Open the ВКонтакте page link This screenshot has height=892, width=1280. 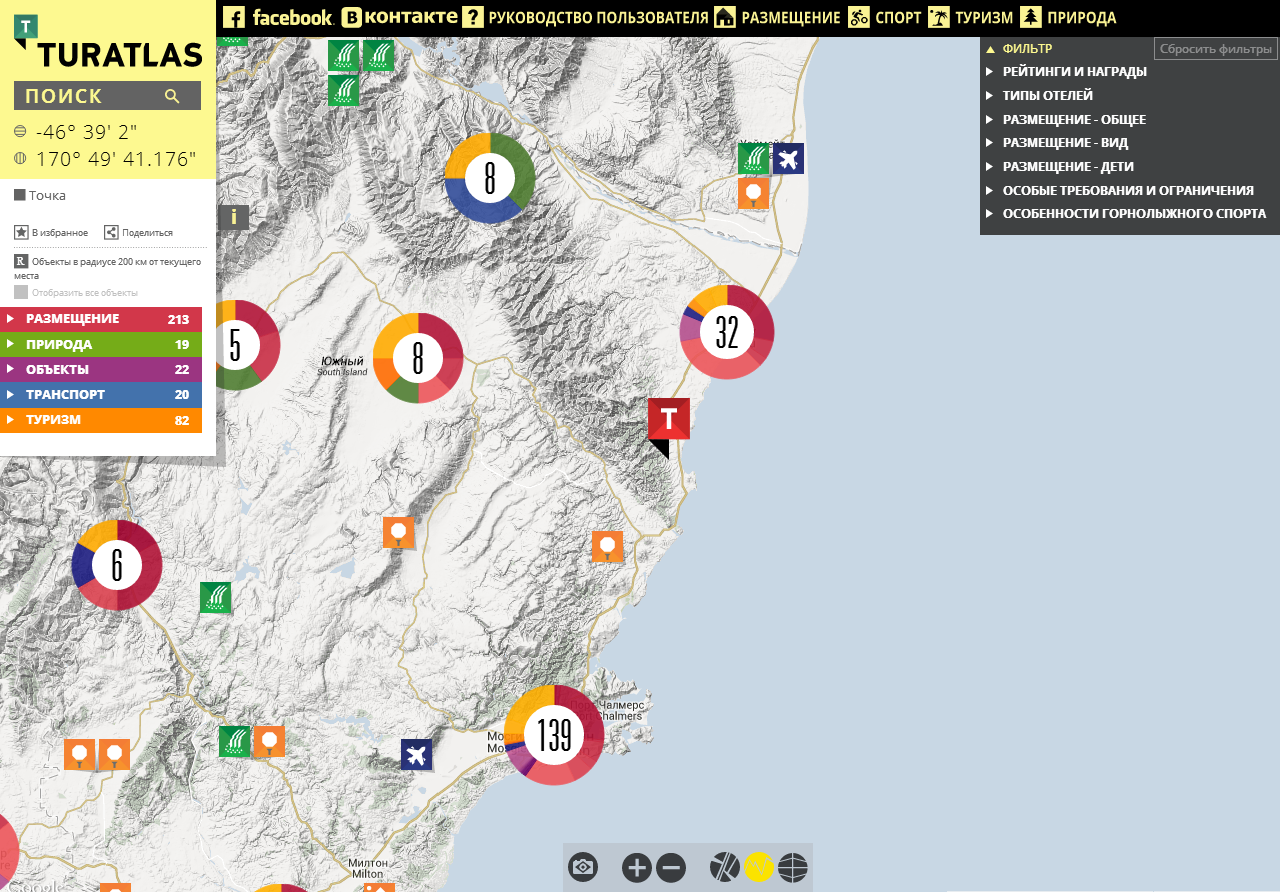[x=399, y=17]
